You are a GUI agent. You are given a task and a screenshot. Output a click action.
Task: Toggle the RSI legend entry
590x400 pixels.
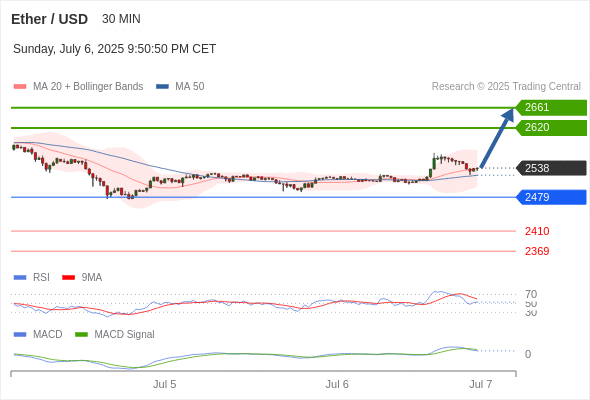pos(41,277)
